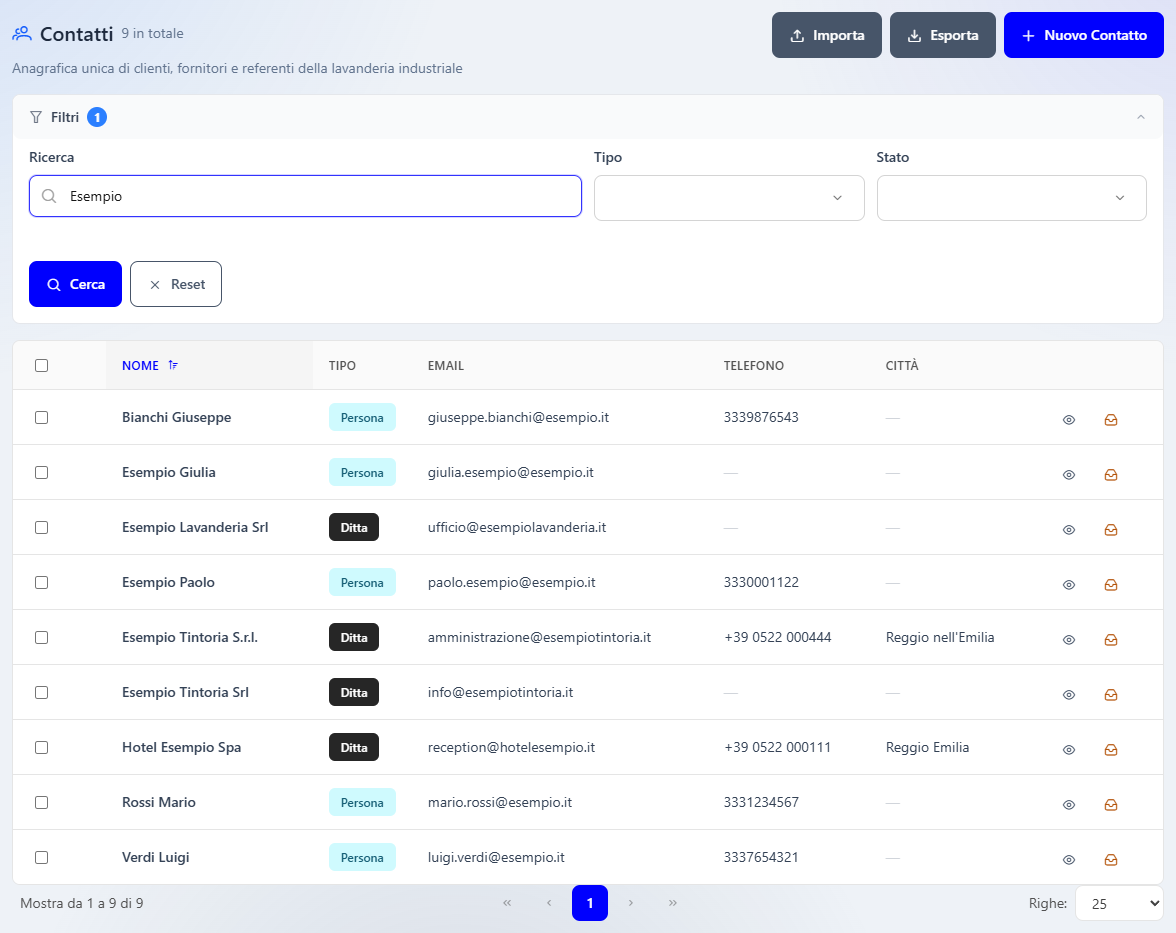Open the Stato filter dropdown
This screenshot has height=933, width=1176.
[x=1011, y=198]
